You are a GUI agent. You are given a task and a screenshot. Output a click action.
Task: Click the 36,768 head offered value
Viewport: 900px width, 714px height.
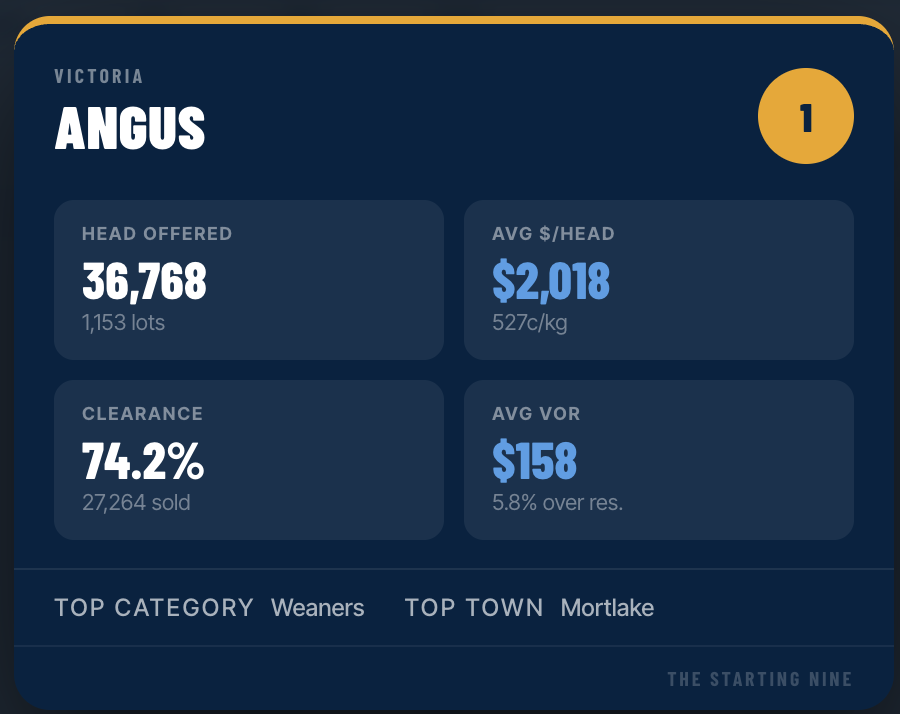(144, 282)
